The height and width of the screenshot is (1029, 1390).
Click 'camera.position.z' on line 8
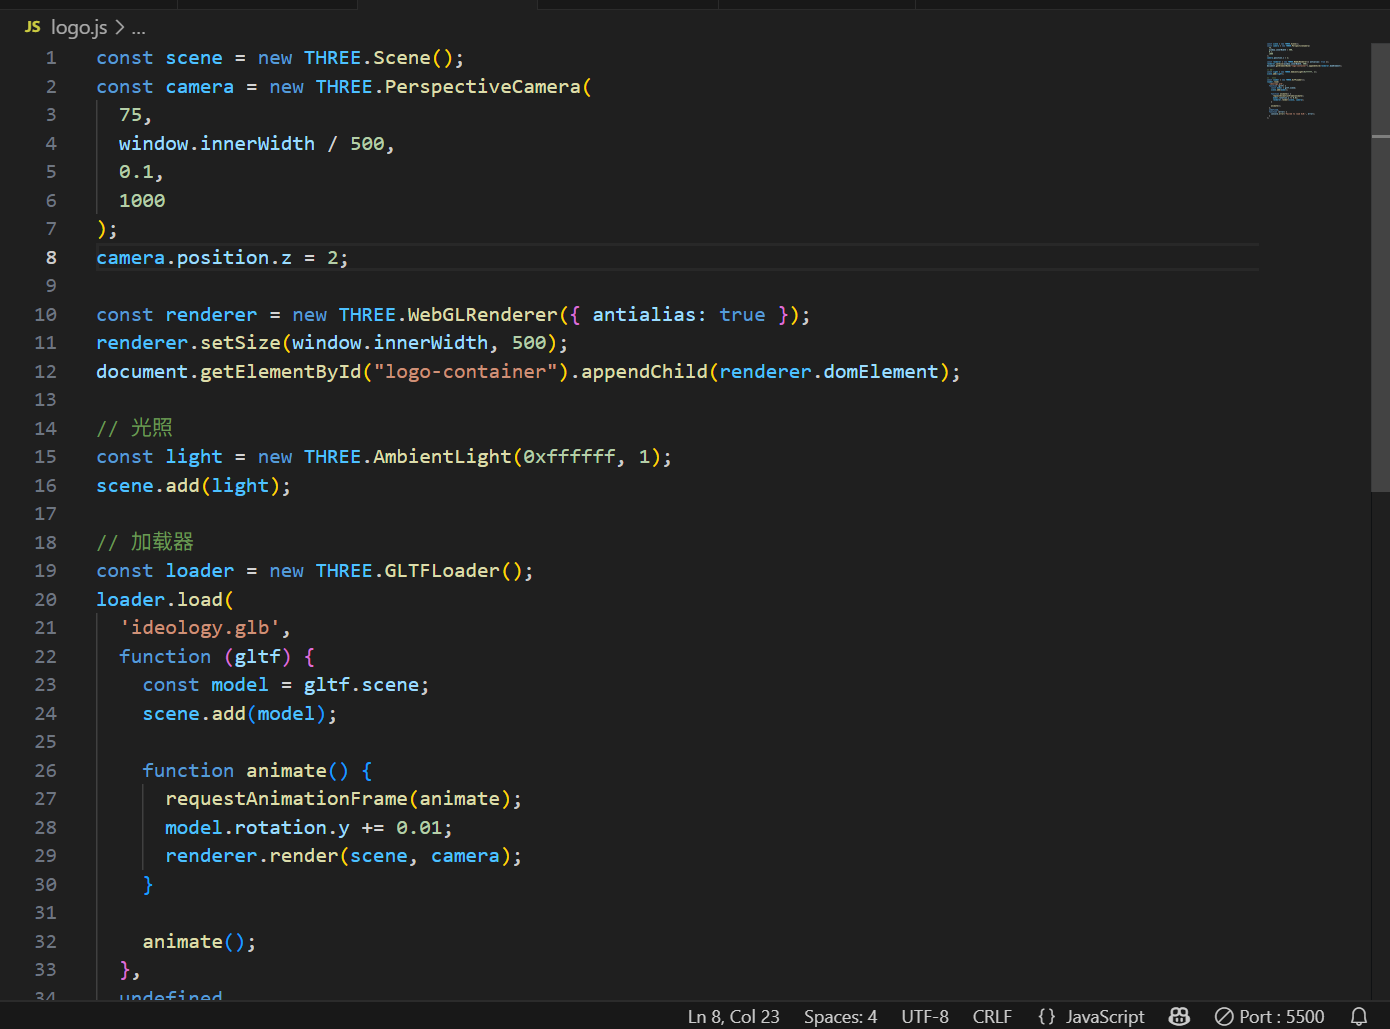click(194, 258)
